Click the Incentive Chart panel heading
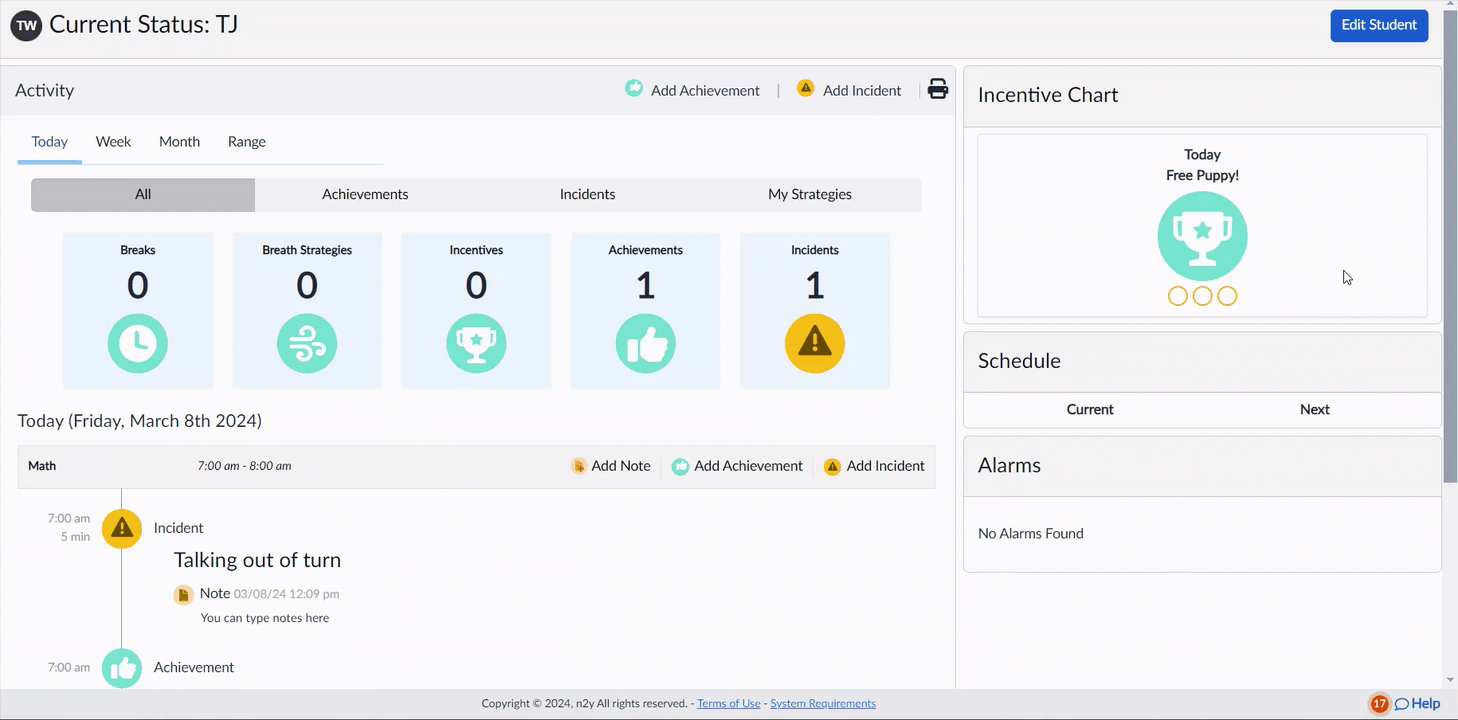 tap(1048, 95)
